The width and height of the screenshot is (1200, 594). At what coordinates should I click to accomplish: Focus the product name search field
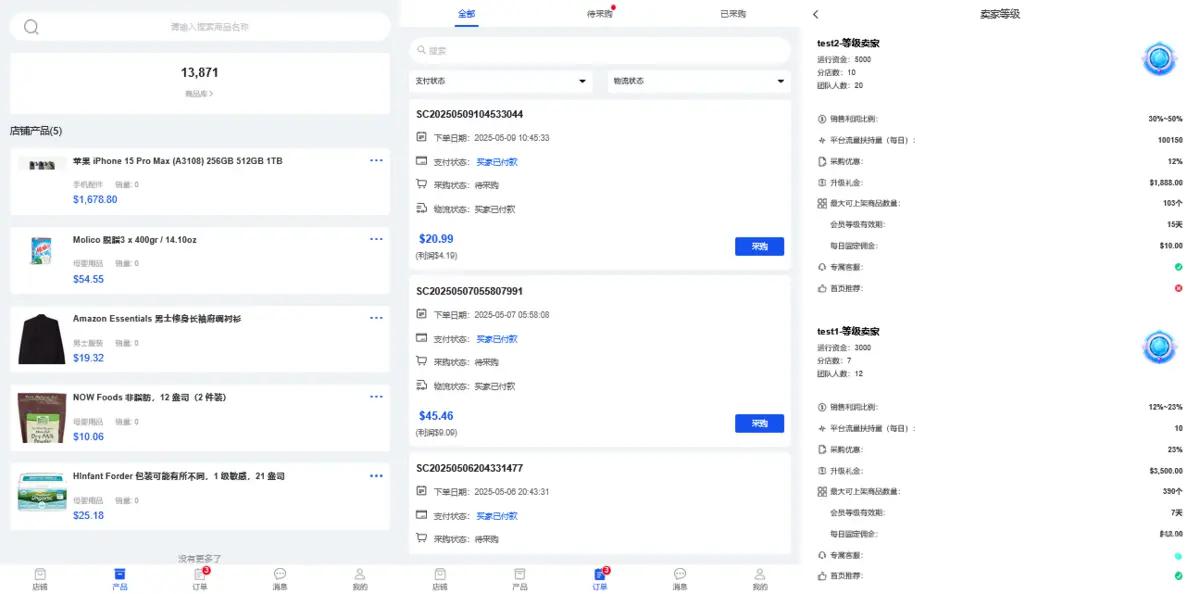click(200, 27)
